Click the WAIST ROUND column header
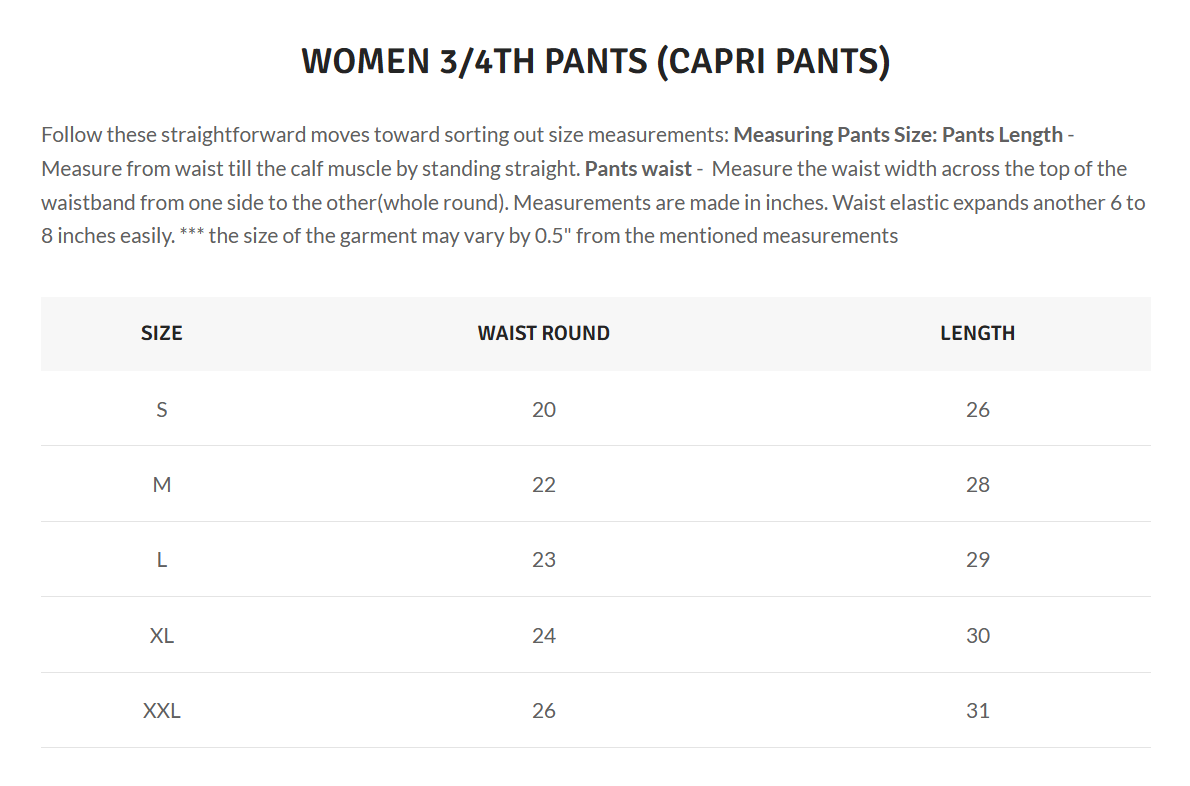This screenshot has width=1190, height=786. 544,334
